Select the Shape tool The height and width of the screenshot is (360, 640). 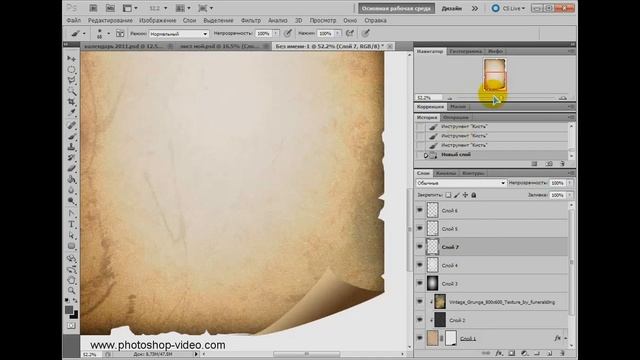(71, 246)
